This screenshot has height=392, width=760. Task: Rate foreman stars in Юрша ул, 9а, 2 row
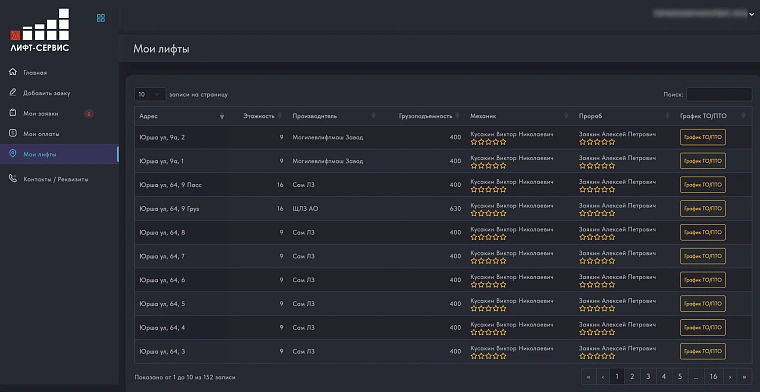point(597,142)
